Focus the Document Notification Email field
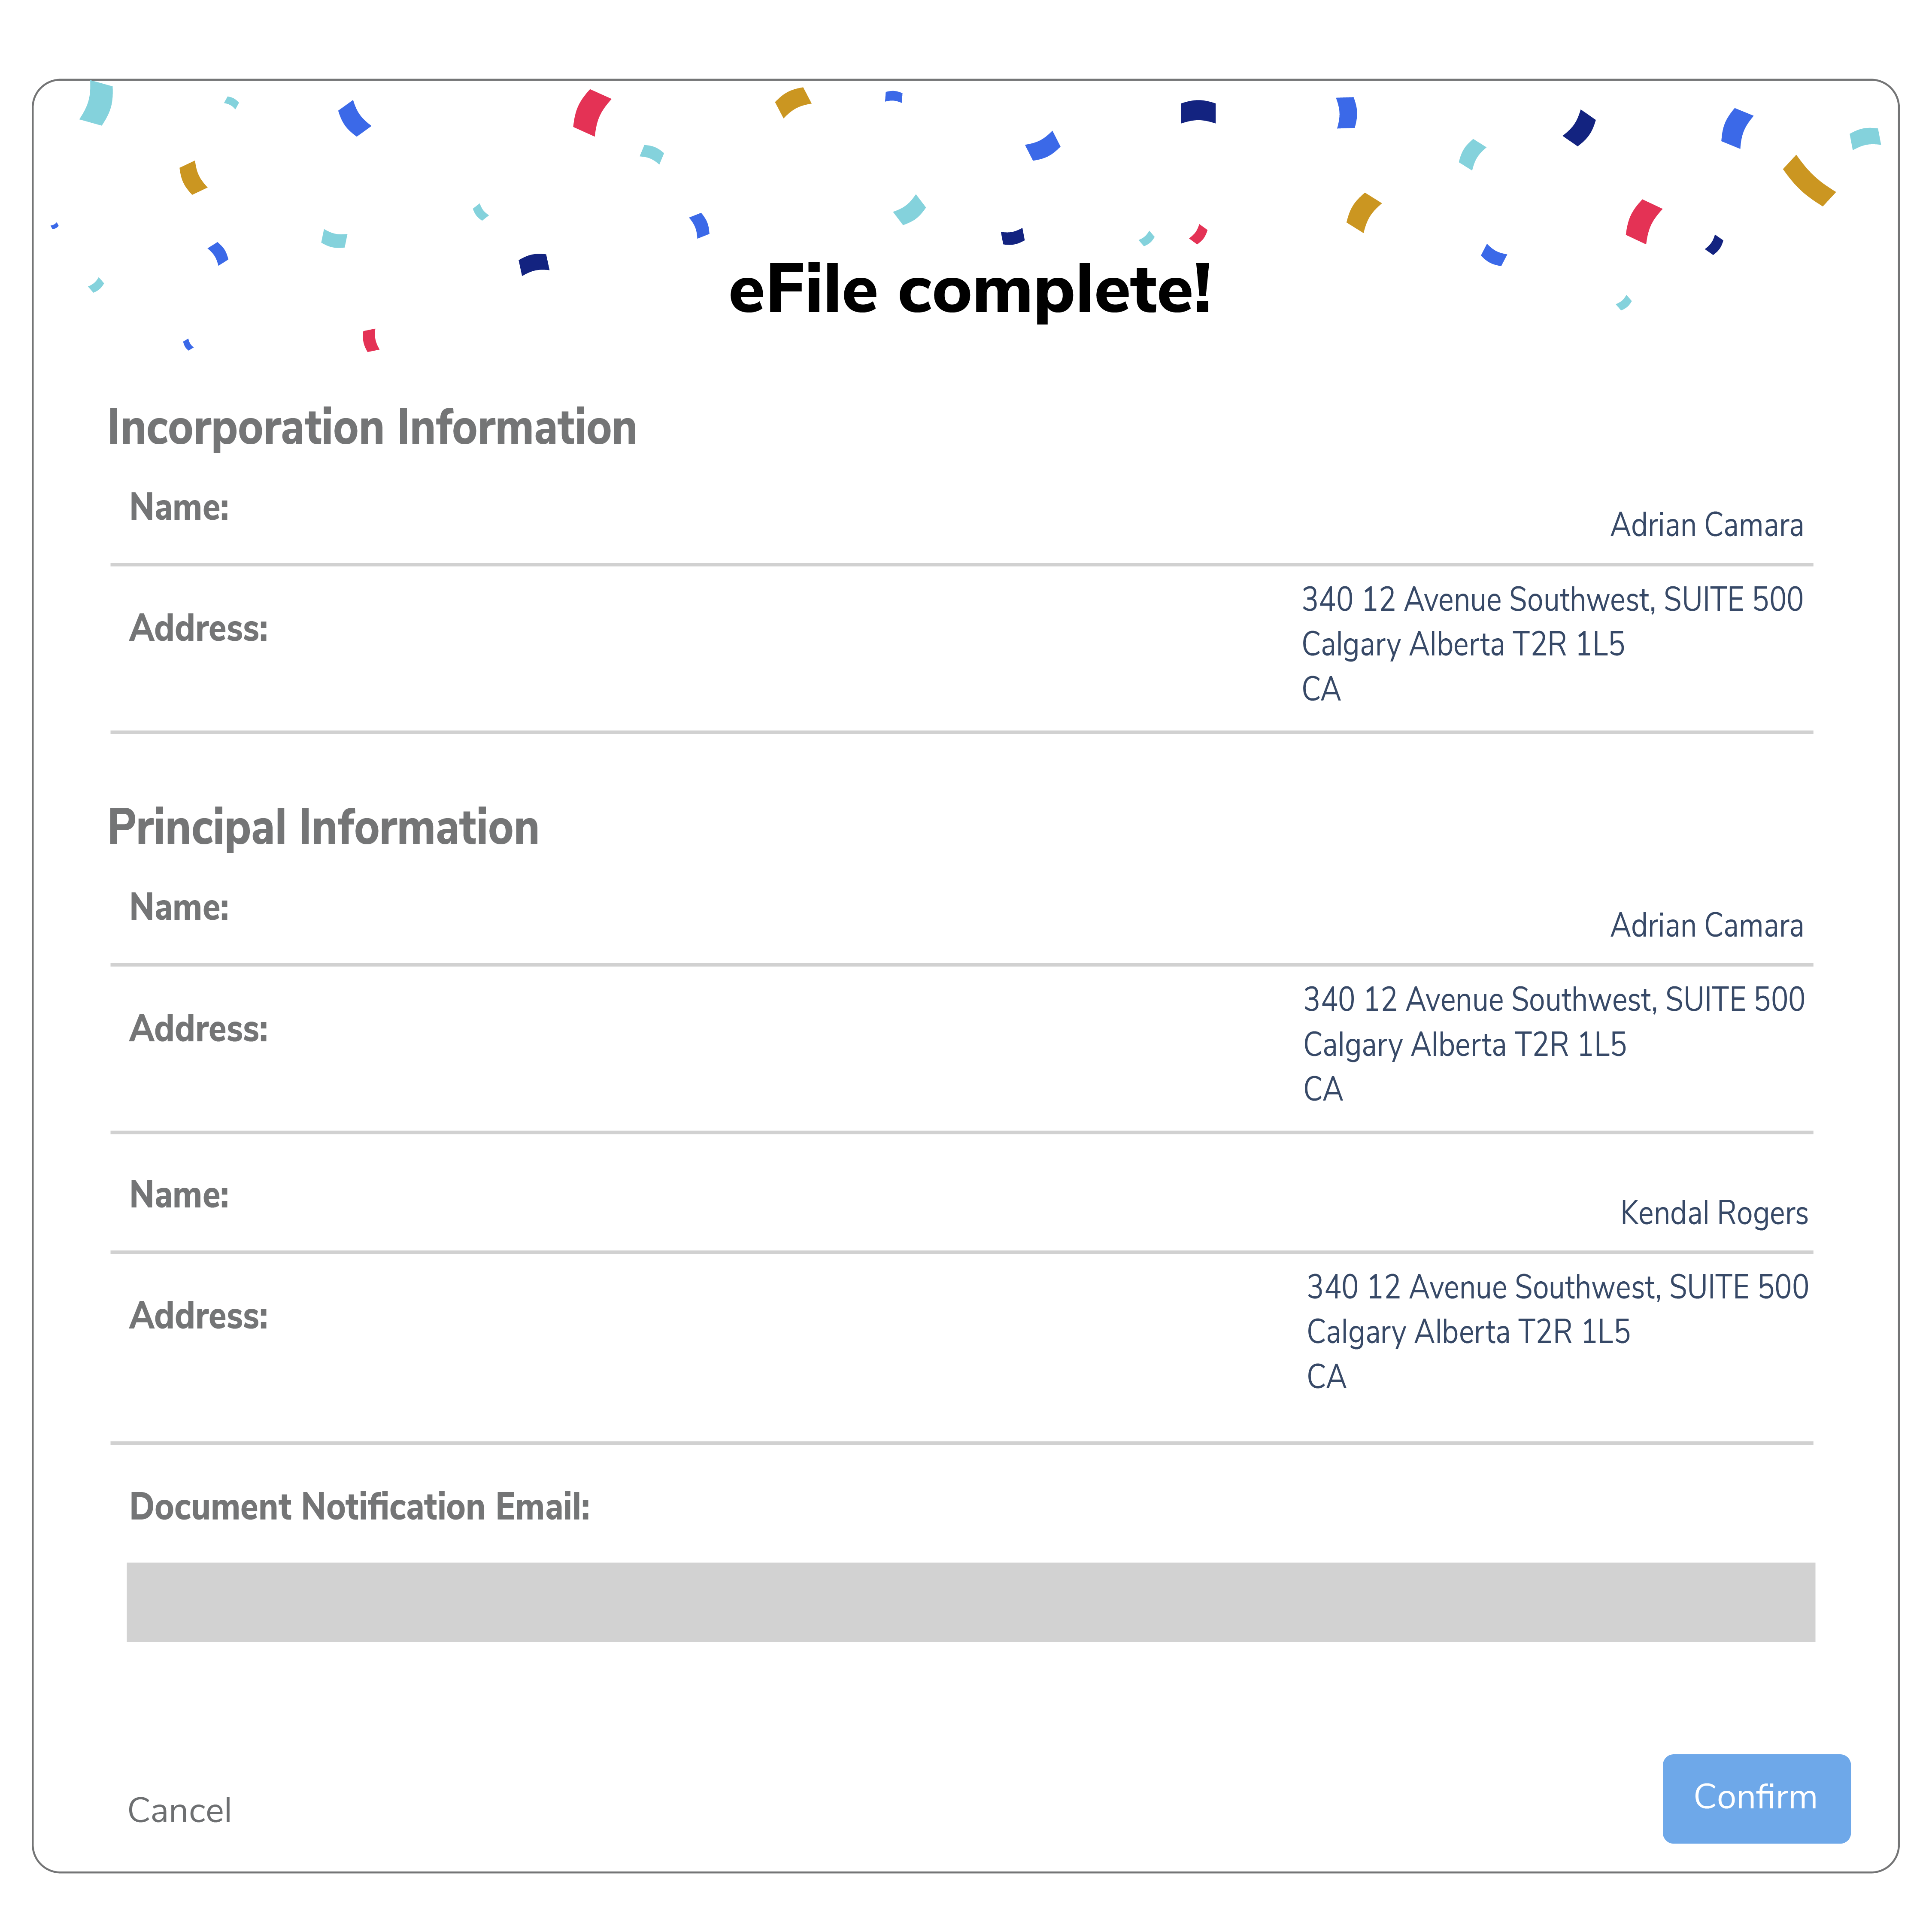 [970, 1602]
